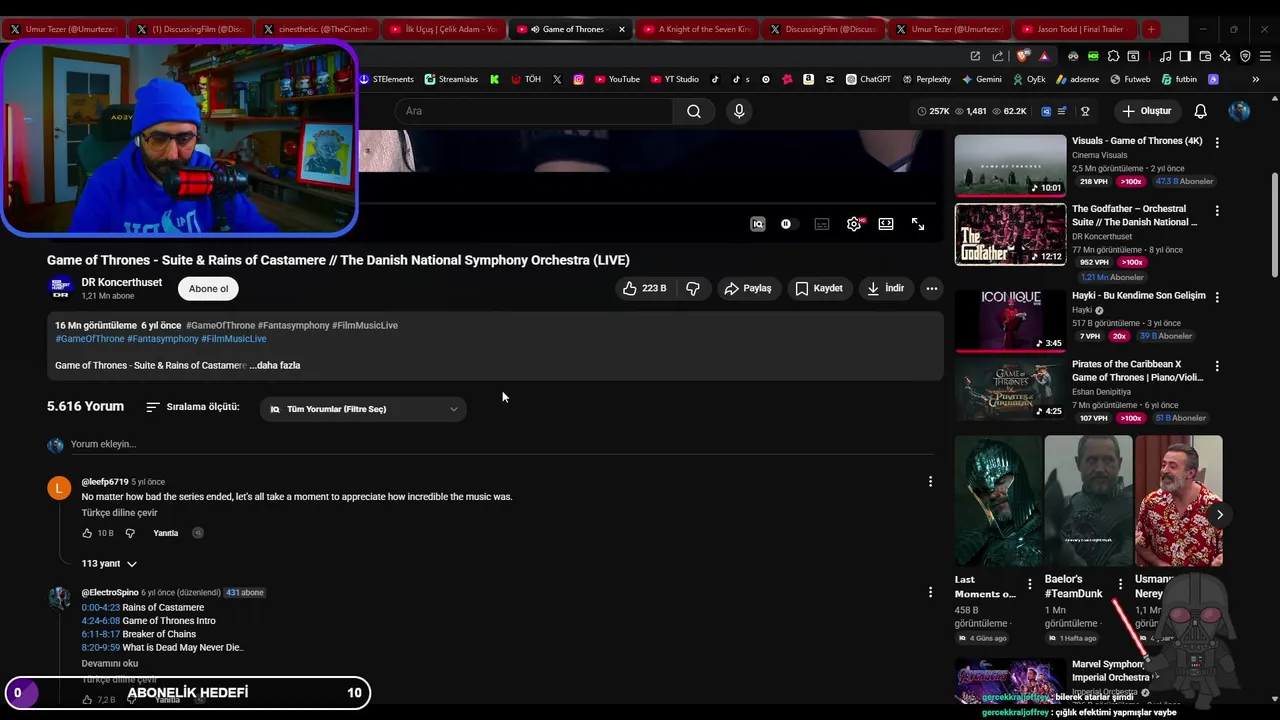Image resolution: width=1280 pixels, height=720 pixels.
Task: Open options for Pirates of the Caribbean video
Action: (x=1217, y=366)
